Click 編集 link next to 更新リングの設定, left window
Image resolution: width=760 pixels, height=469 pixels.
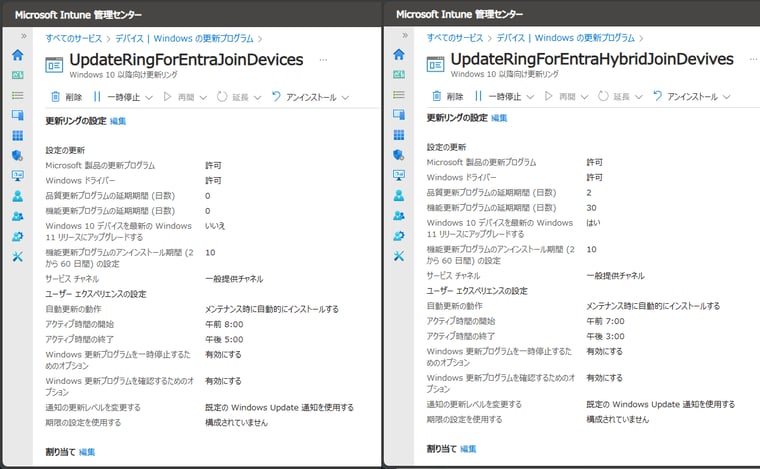(x=118, y=121)
